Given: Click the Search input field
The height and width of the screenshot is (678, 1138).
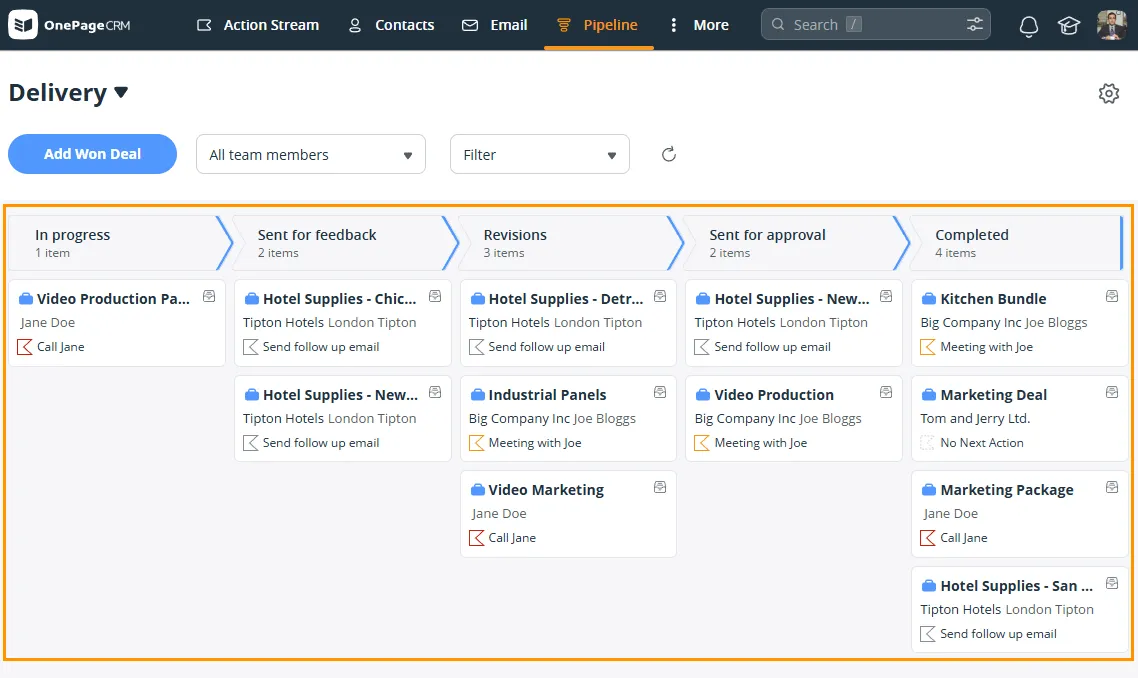Looking at the screenshot, I should tap(875, 25).
